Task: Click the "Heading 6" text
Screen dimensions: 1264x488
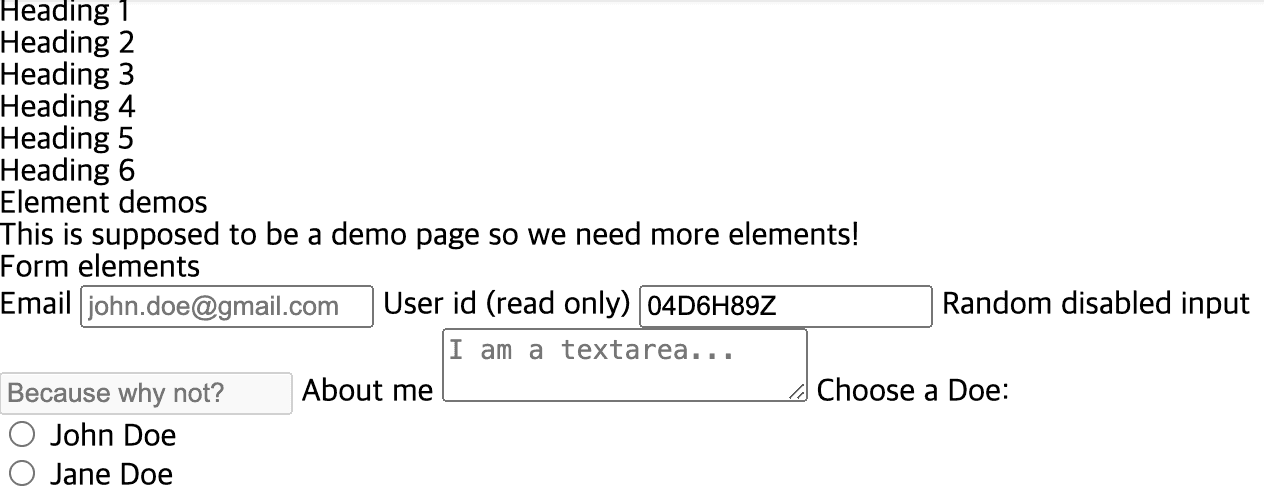Action: pos(67,171)
